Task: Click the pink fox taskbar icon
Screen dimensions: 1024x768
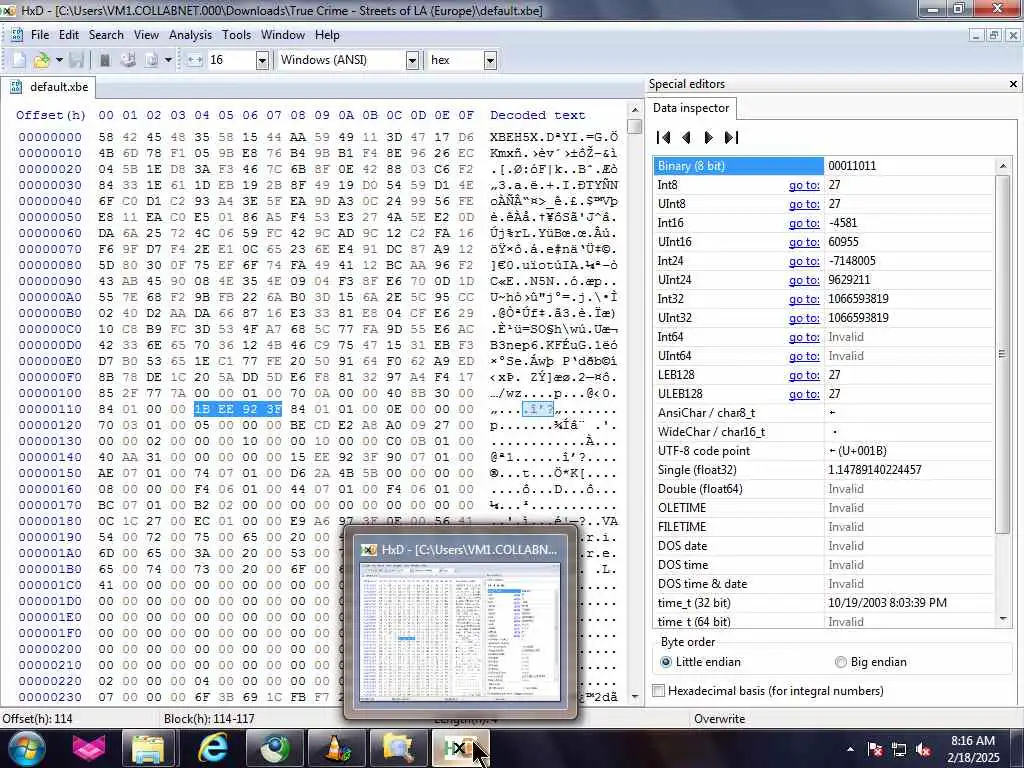Action: [x=89, y=748]
